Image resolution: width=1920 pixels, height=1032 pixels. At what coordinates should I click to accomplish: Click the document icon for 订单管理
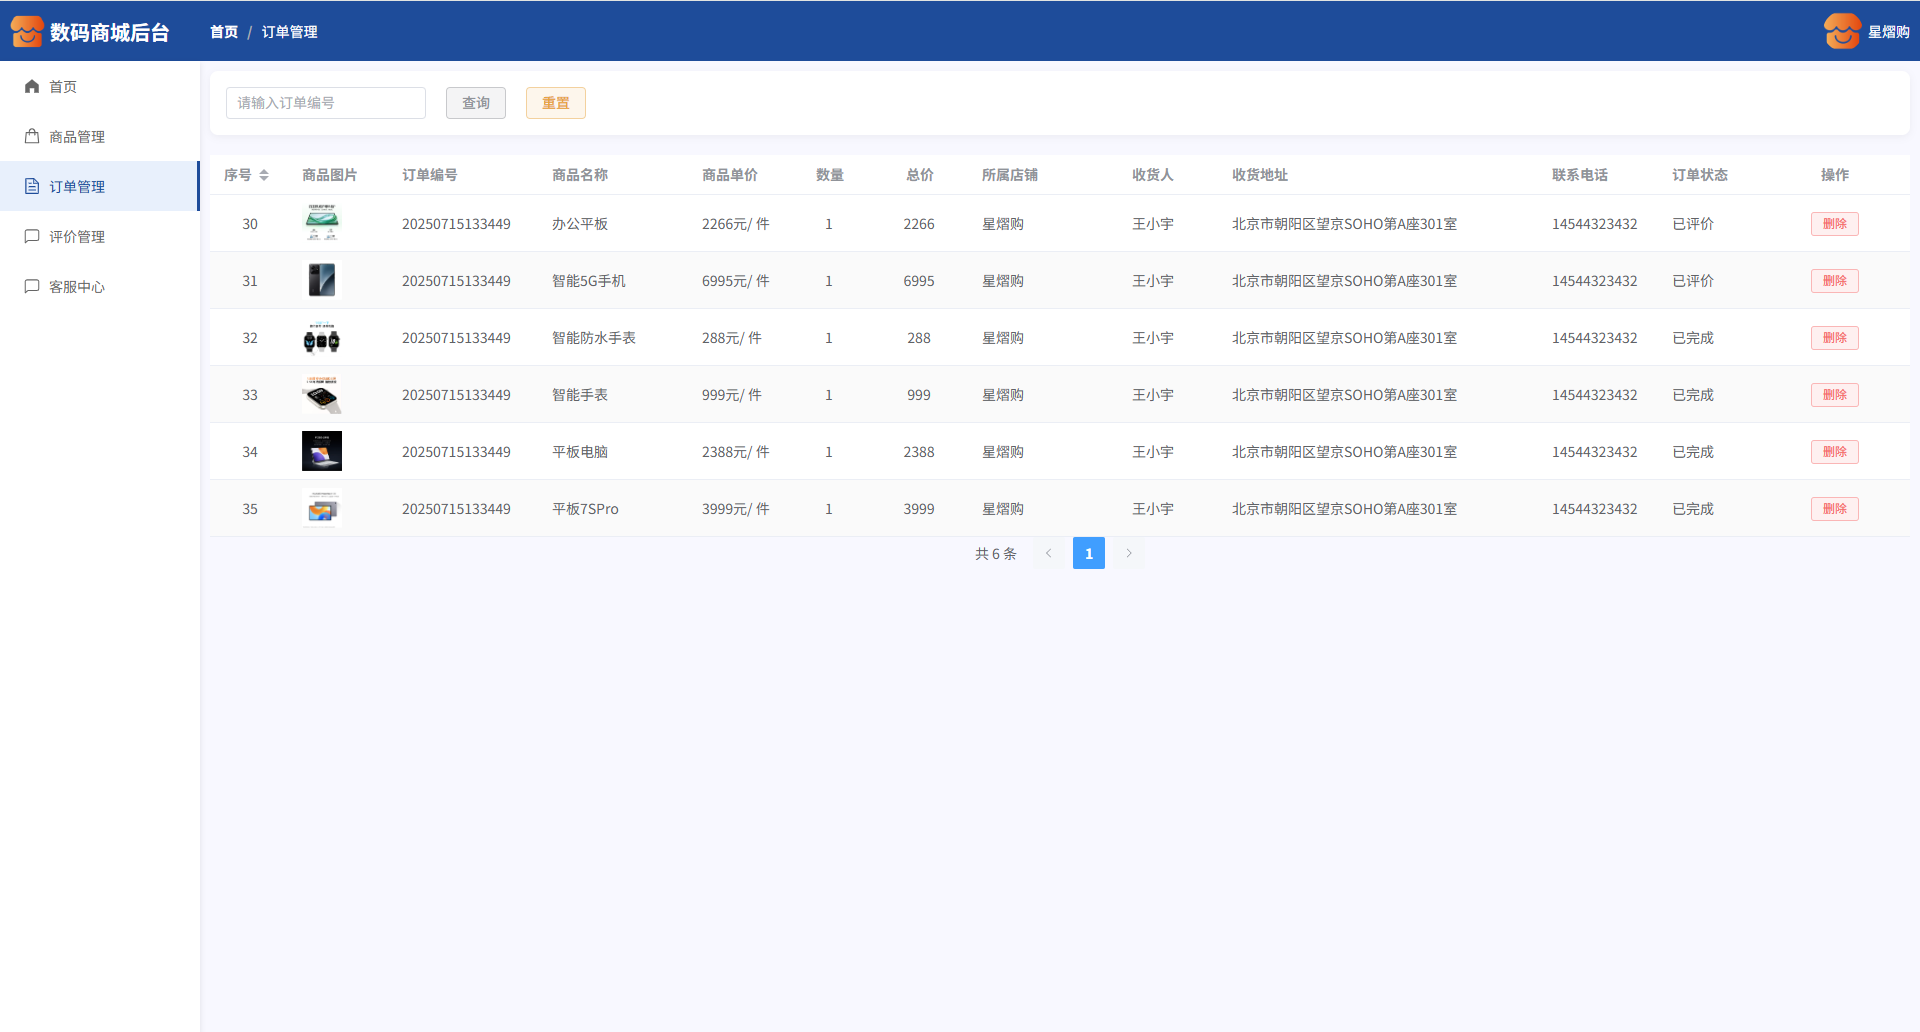coord(32,187)
